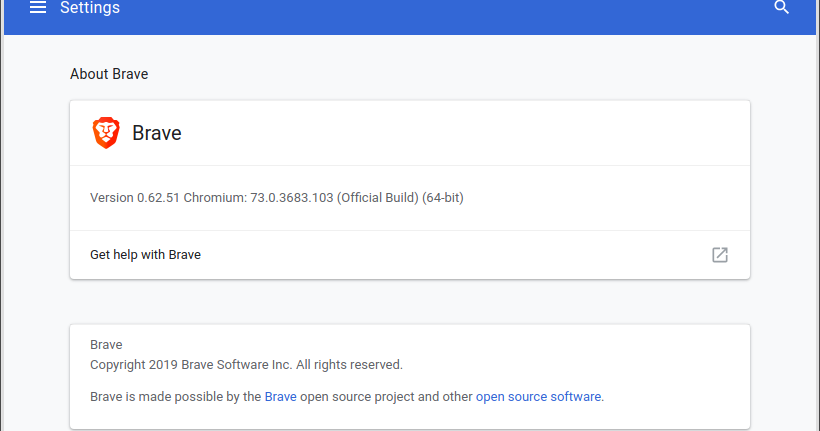
Task: Select the version 0.62.51 Chromium text
Action: tap(277, 198)
